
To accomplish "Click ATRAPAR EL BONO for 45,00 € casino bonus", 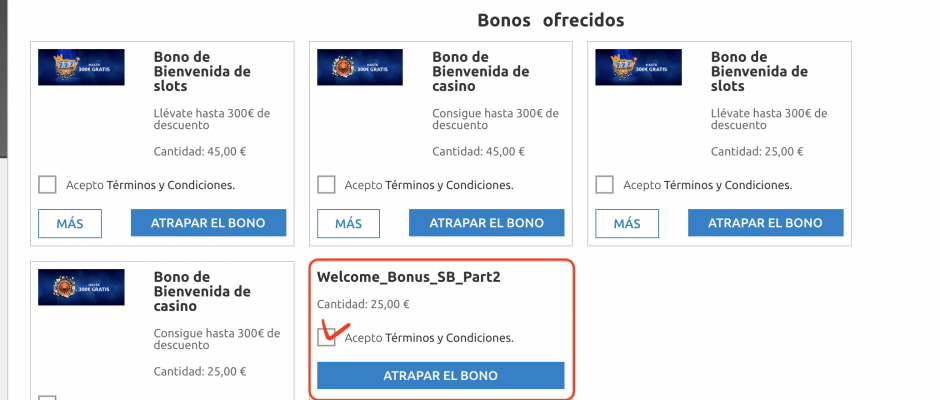I will click(x=487, y=223).
